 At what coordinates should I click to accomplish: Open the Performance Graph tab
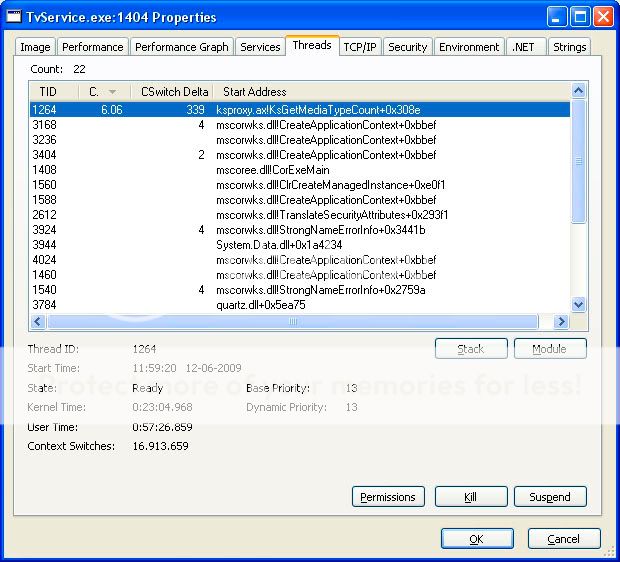(x=182, y=47)
